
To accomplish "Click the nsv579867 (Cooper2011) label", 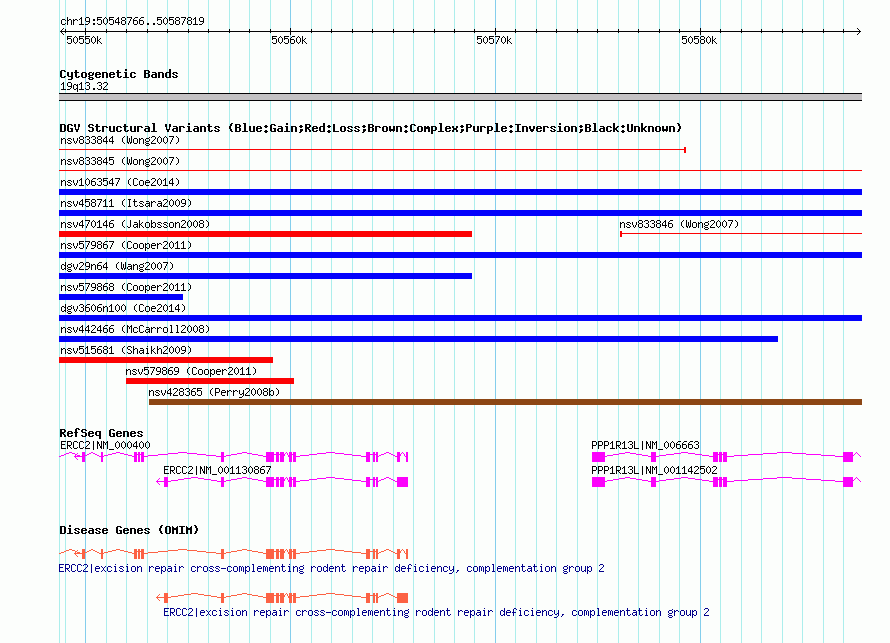I will point(126,245).
